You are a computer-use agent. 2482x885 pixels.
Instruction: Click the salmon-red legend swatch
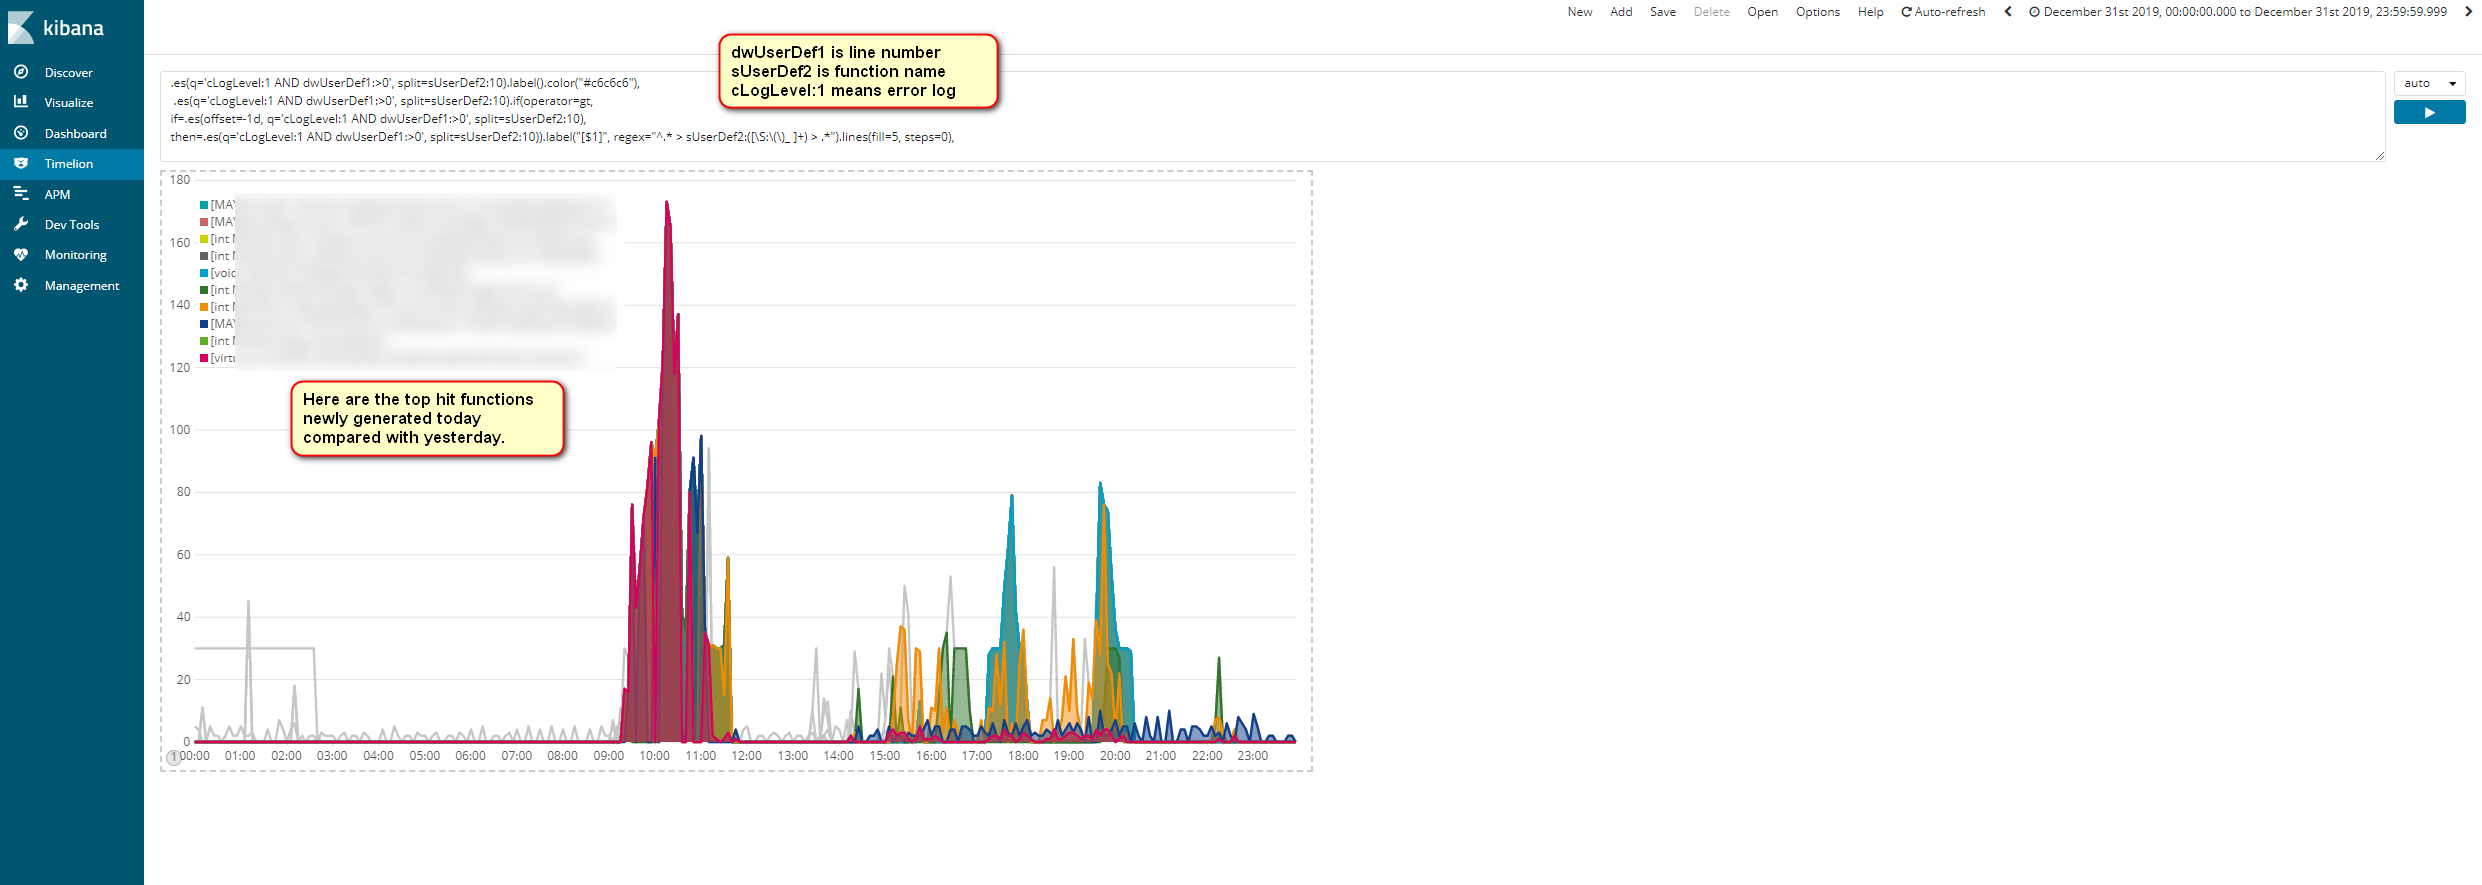204,222
